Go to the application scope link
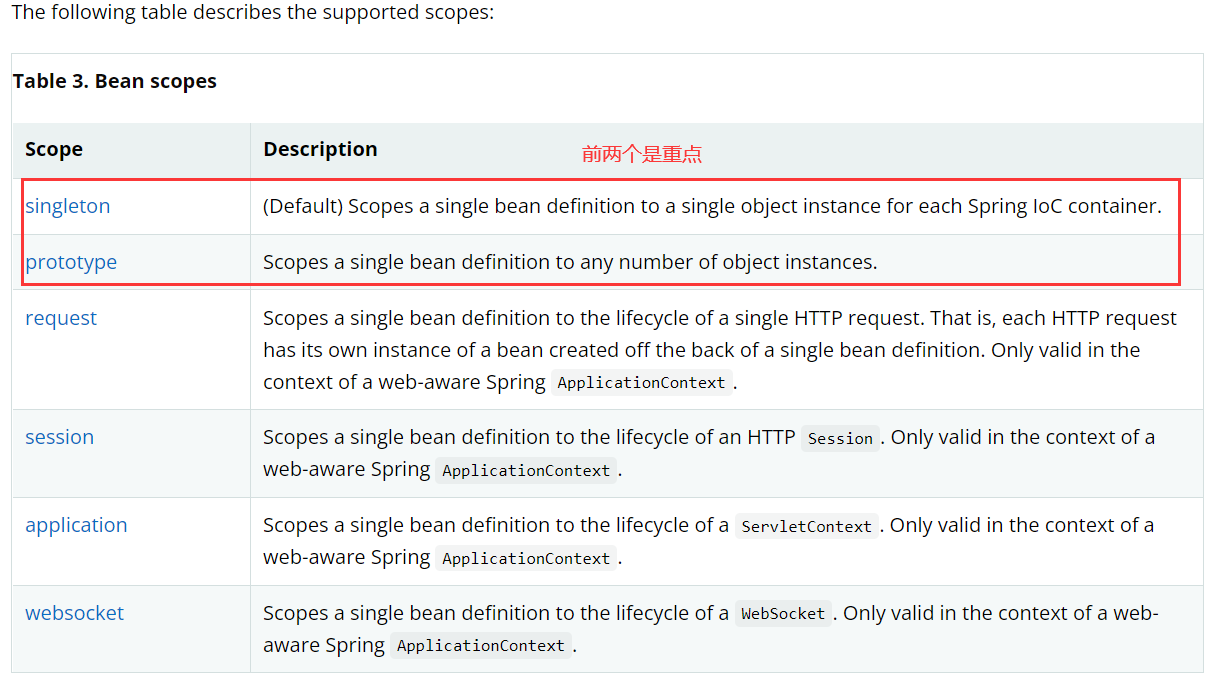The width and height of the screenshot is (1218, 694). click(76, 525)
